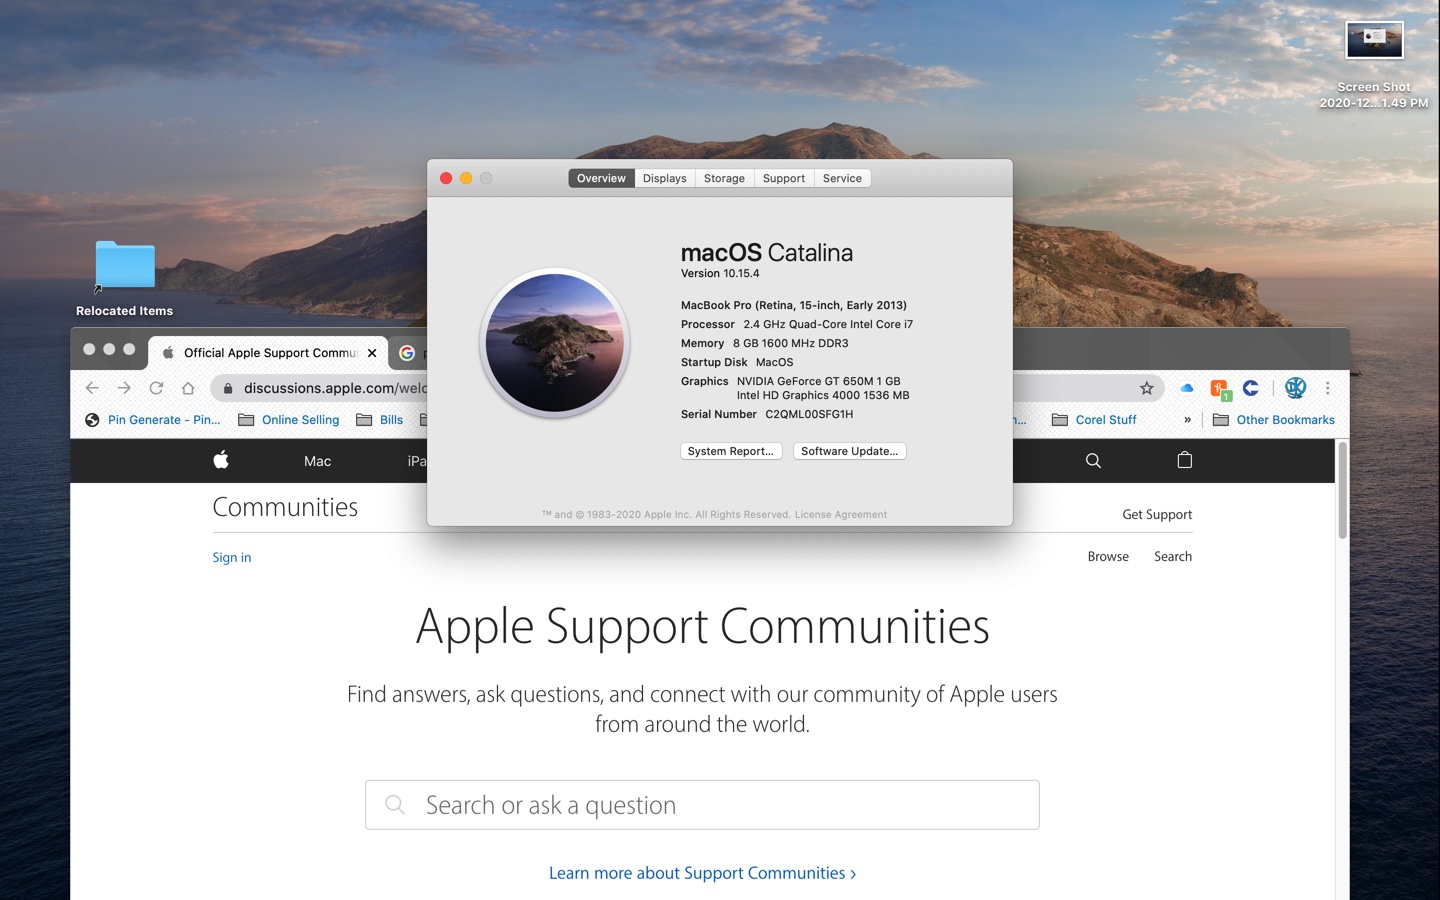Click the blue C extension icon
This screenshot has width=1440, height=900.
1250,388
